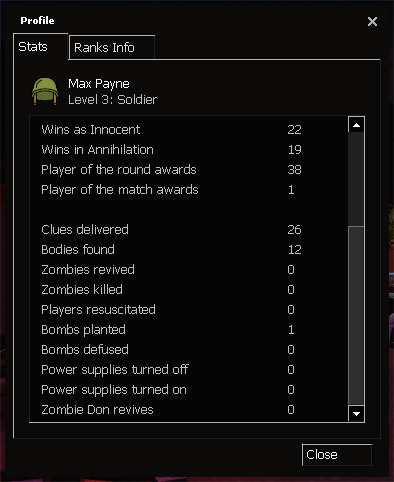The image size is (394, 482).
Task: Click the scrollbar track above the thumb
Action: click(356, 179)
